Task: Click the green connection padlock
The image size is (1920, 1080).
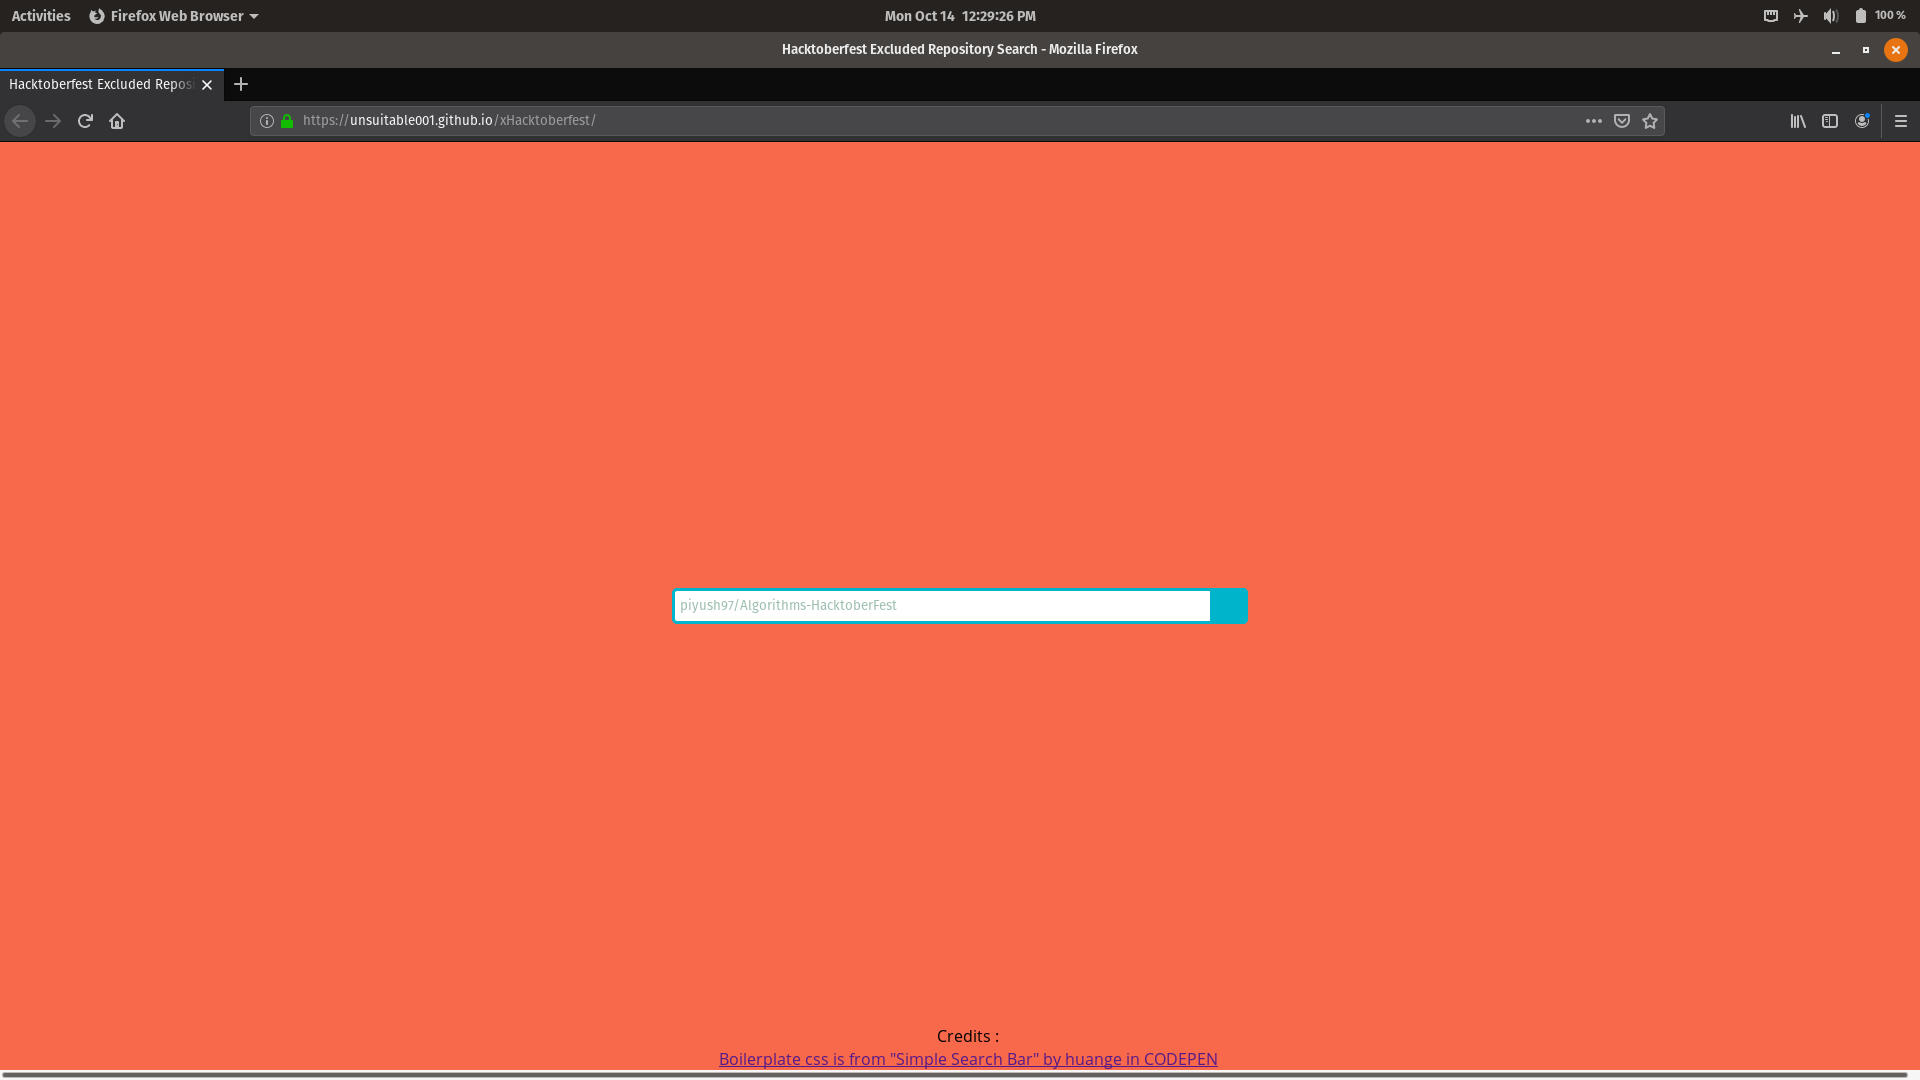Action: coord(287,121)
